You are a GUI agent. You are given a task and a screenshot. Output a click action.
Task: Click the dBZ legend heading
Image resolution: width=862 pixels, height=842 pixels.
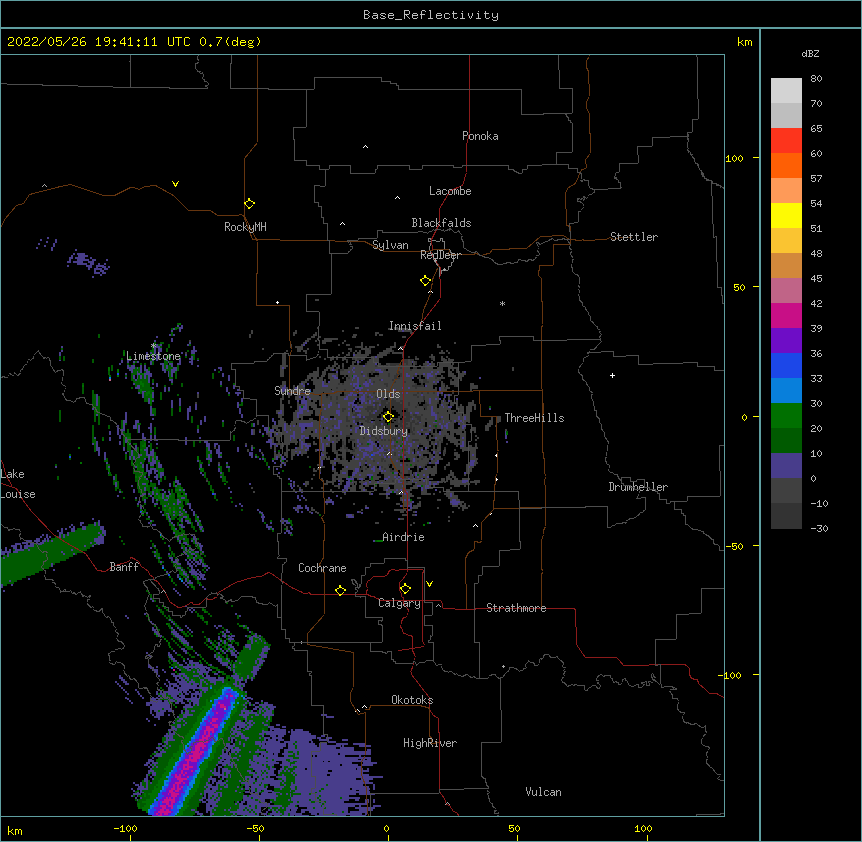point(810,53)
